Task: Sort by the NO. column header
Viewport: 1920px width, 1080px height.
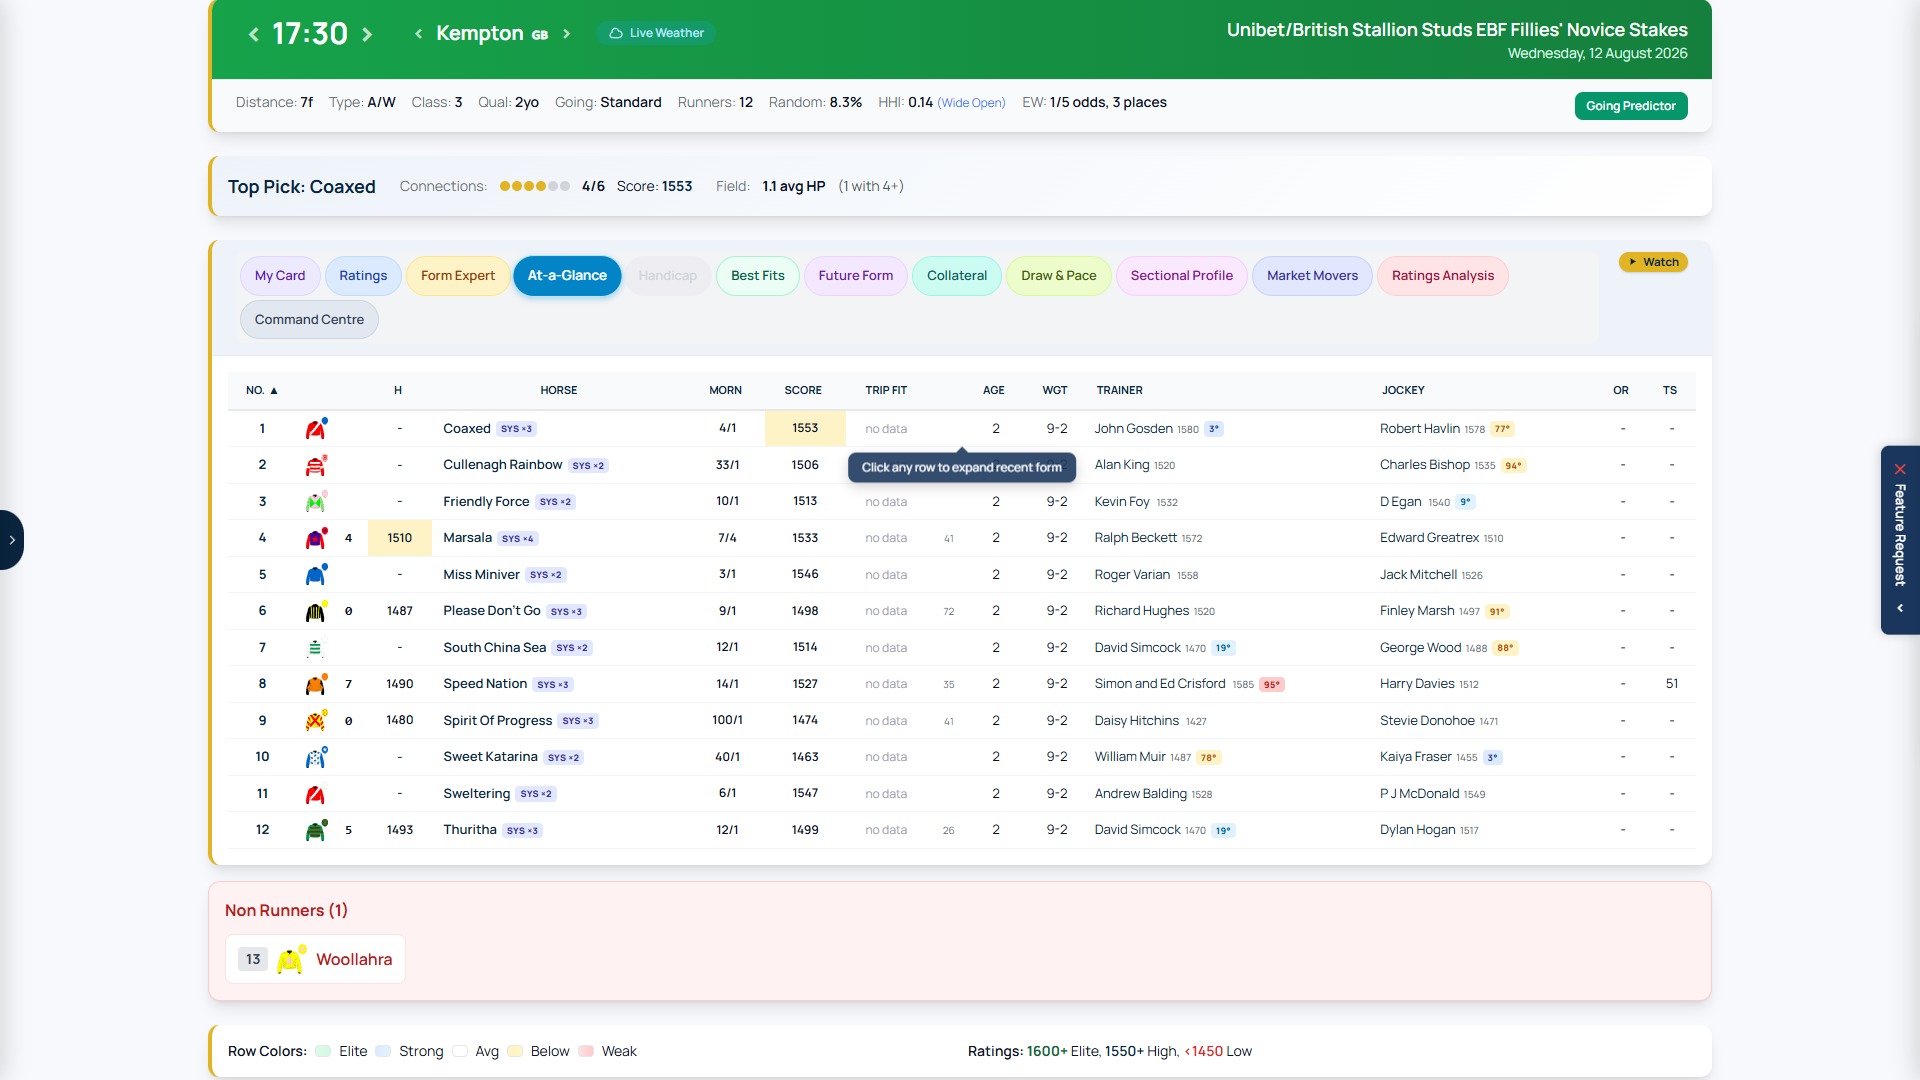Action: (x=262, y=391)
